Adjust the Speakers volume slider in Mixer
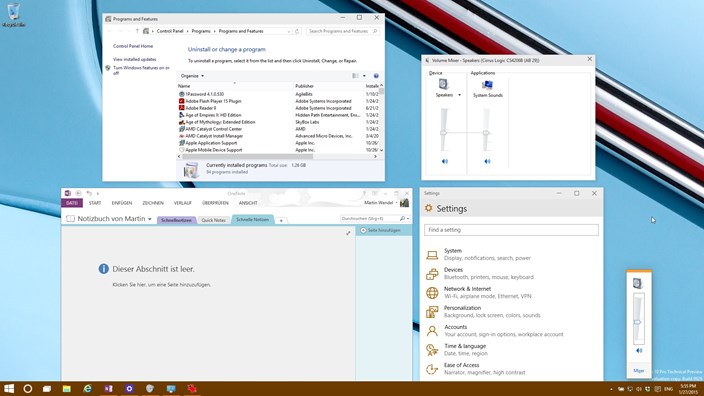 444,132
